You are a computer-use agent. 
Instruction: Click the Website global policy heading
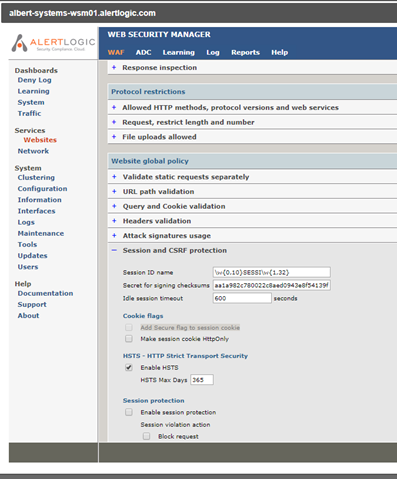coord(150,161)
